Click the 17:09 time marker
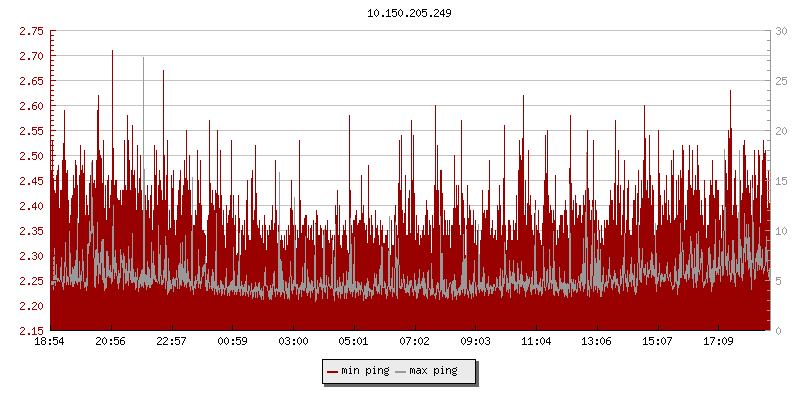The height and width of the screenshot is (400, 800). (719, 341)
